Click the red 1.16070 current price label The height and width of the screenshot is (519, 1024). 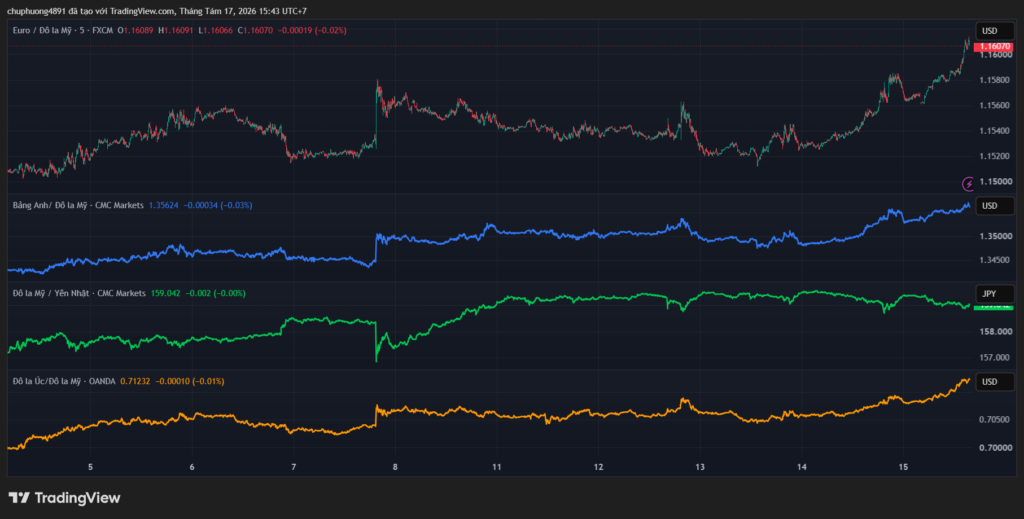[x=993, y=46]
